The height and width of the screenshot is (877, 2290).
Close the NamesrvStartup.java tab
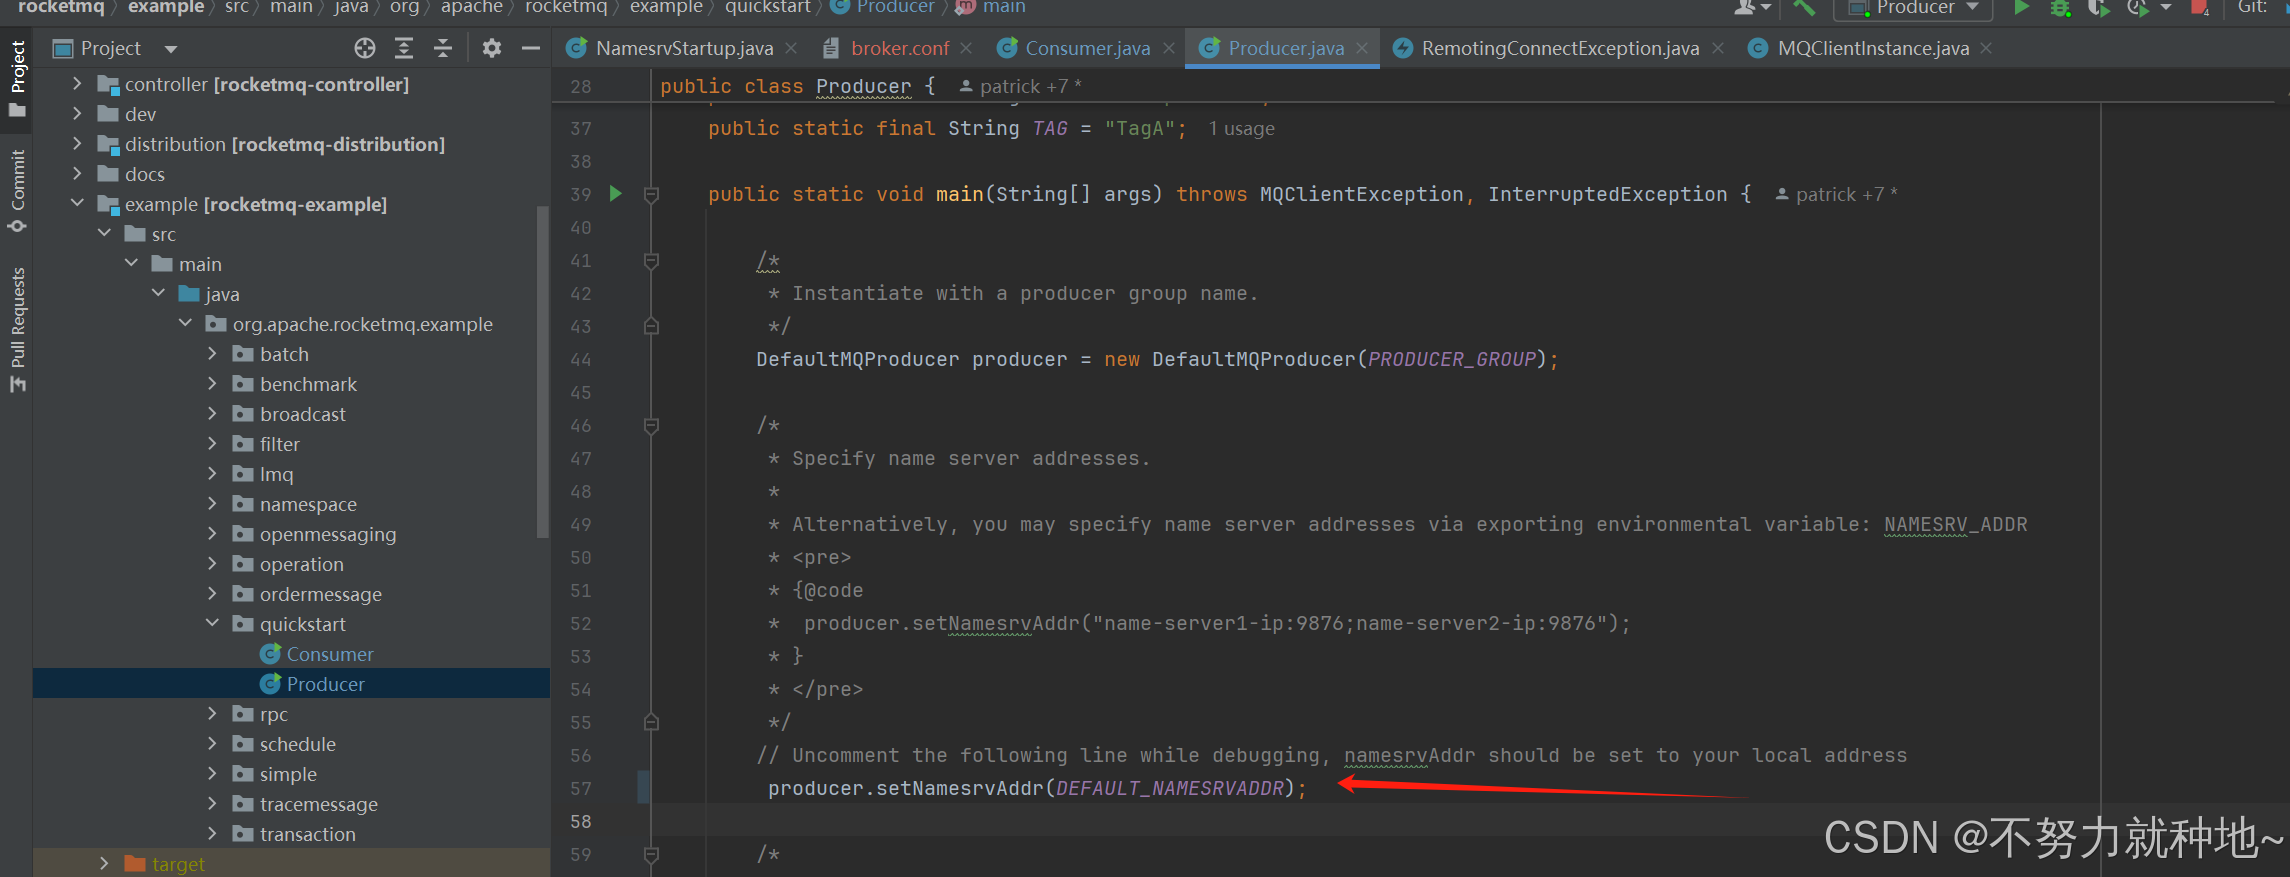[x=791, y=48]
